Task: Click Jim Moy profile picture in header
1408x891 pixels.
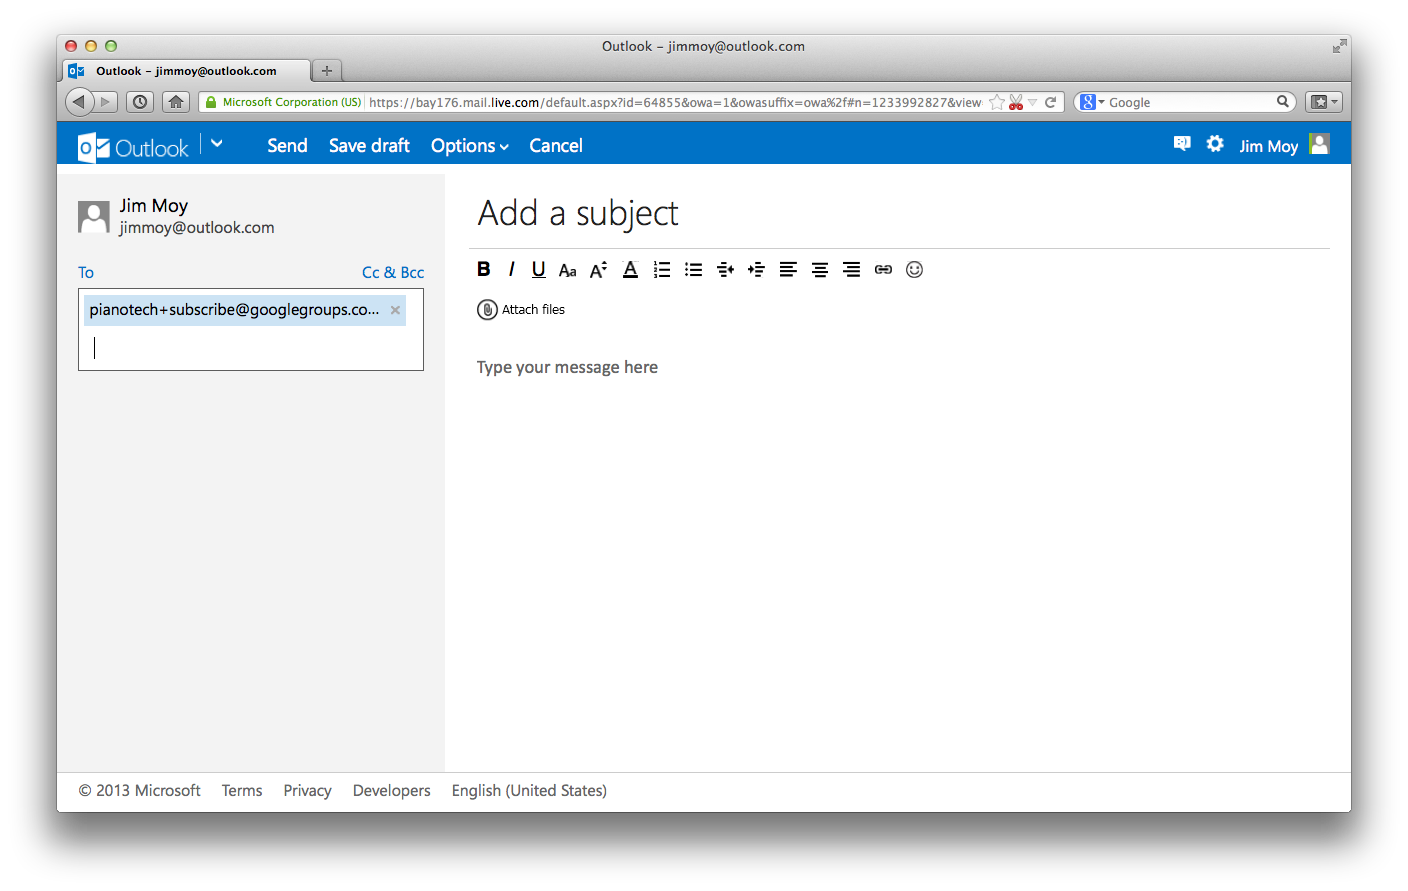Action: (1320, 144)
